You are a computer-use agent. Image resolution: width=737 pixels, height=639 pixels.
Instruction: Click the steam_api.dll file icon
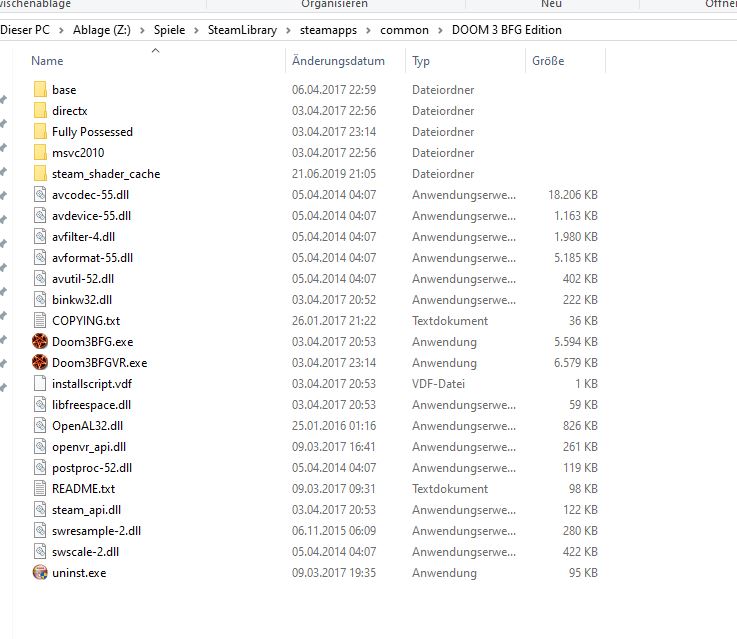40,509
